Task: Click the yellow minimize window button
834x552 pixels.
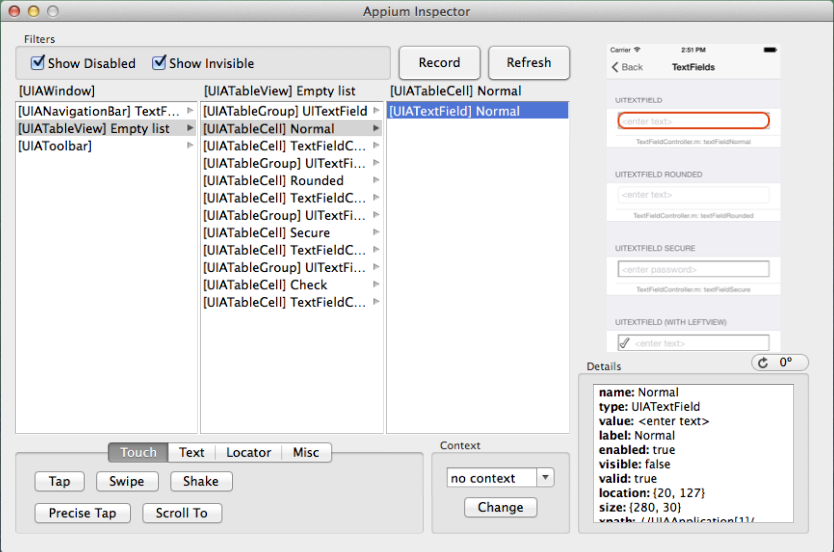Action: (x=34, y=11)
